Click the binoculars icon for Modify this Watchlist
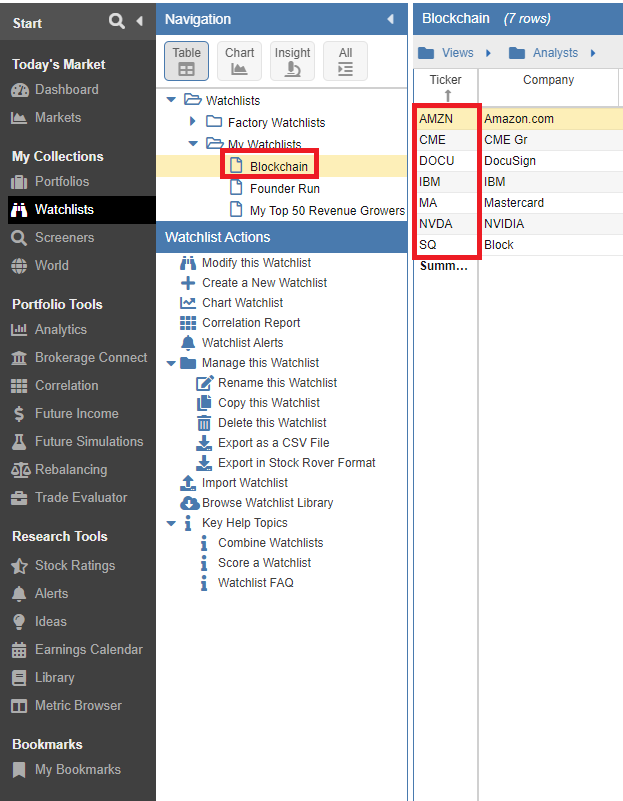This screenshot has width=623, height=801. coord(188,263)
